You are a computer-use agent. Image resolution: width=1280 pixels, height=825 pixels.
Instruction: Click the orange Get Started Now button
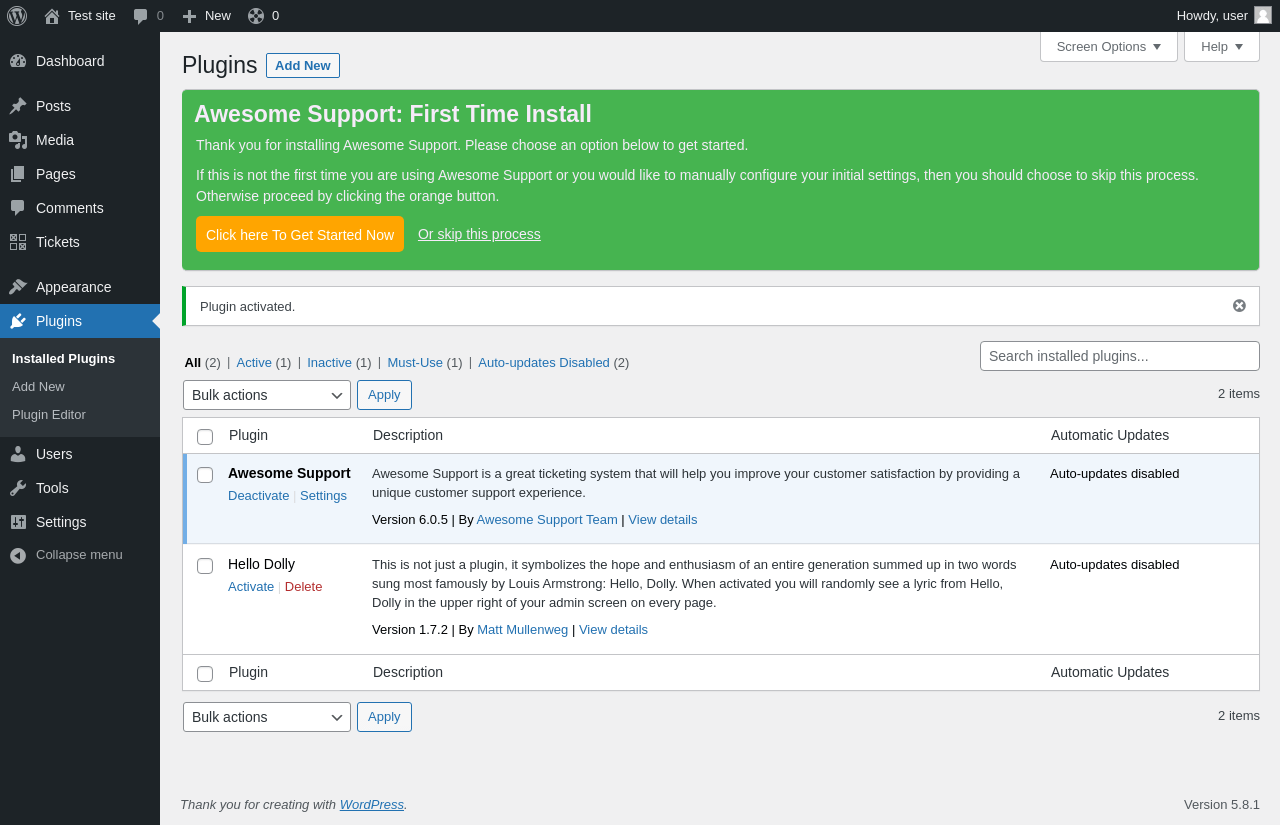300,234
